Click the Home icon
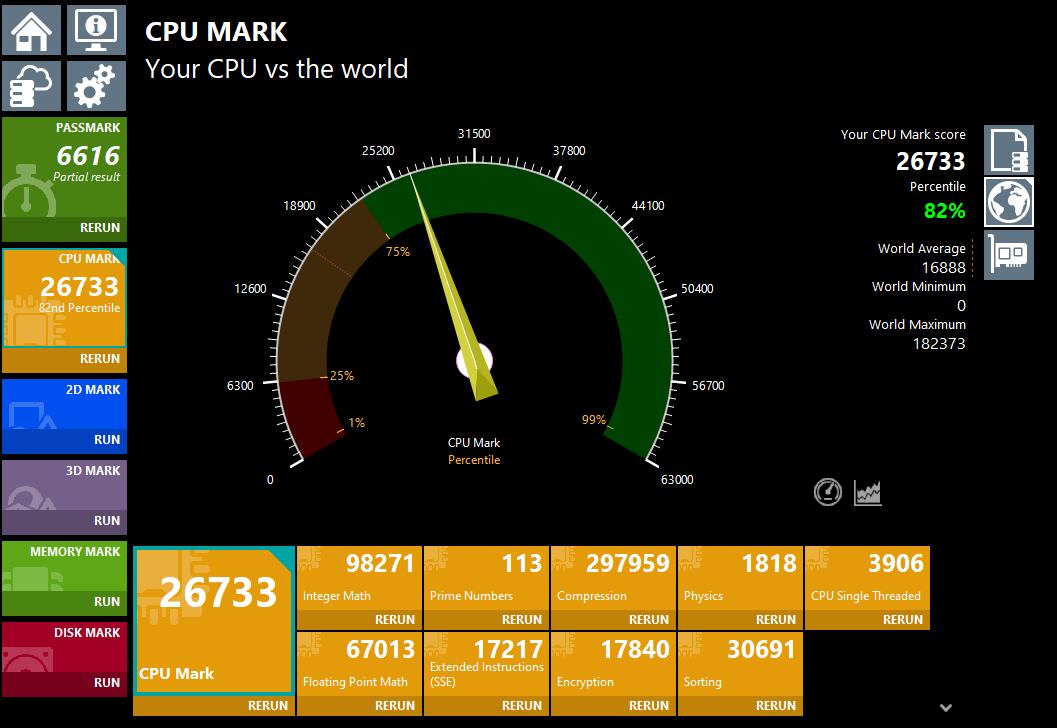 (x=31, y=30)
